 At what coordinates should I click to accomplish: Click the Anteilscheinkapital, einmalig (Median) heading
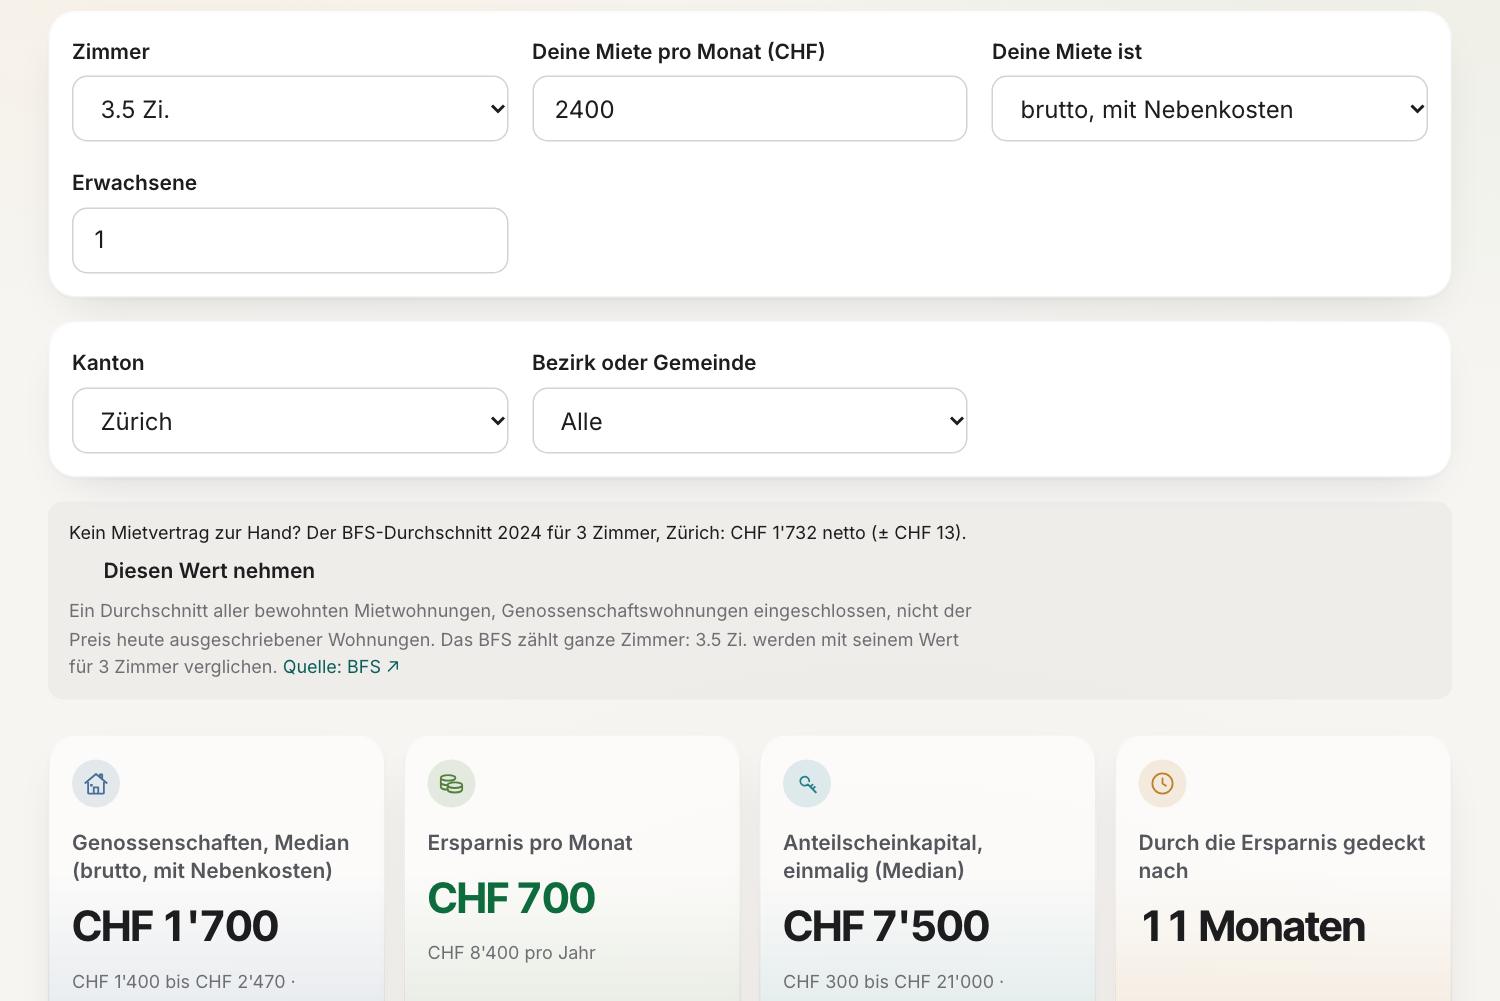[883, 857]
